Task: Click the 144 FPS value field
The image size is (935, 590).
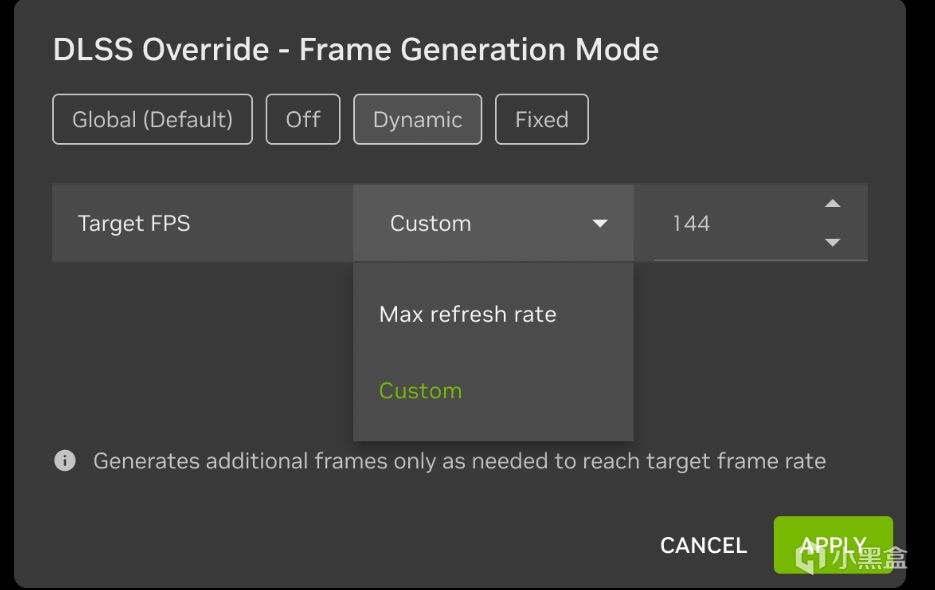Action: [730, 224]
